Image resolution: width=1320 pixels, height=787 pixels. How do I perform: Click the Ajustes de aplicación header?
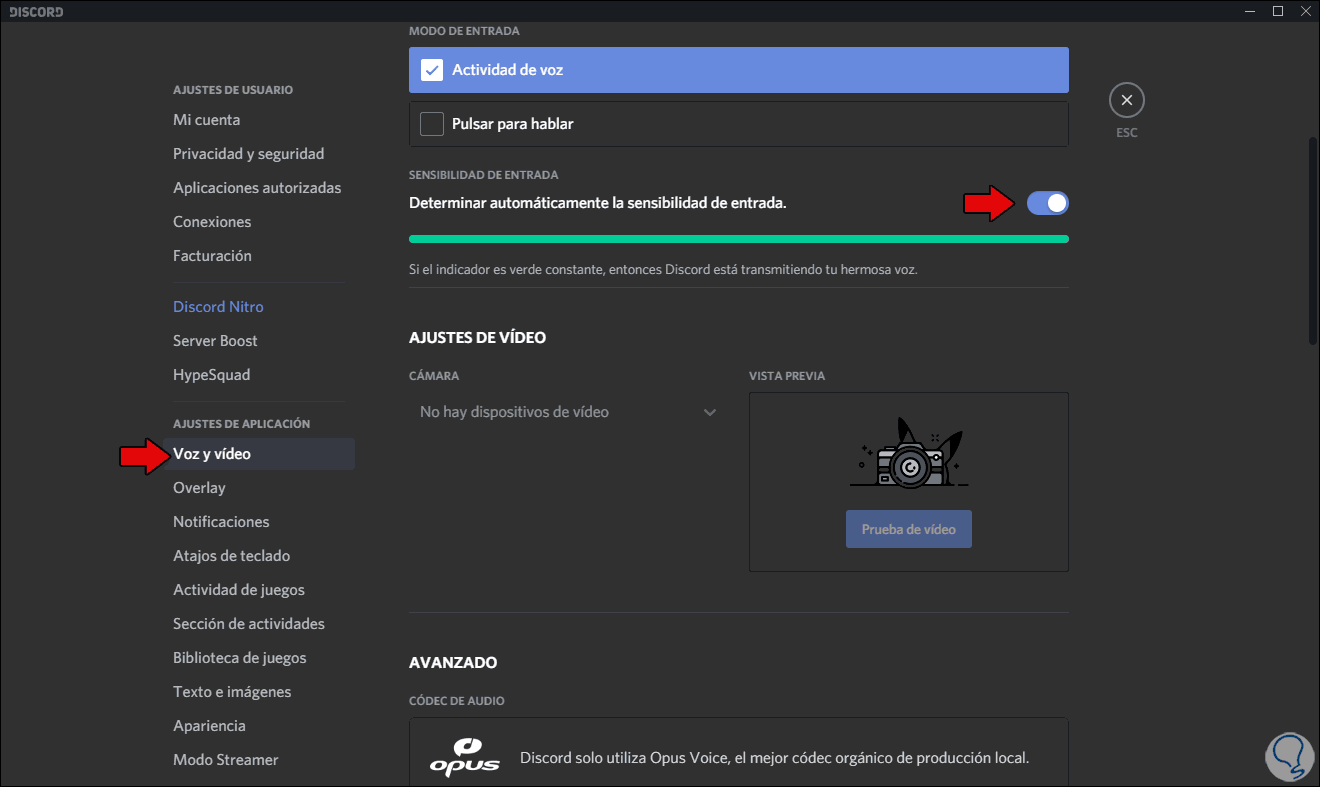(242, 424)
